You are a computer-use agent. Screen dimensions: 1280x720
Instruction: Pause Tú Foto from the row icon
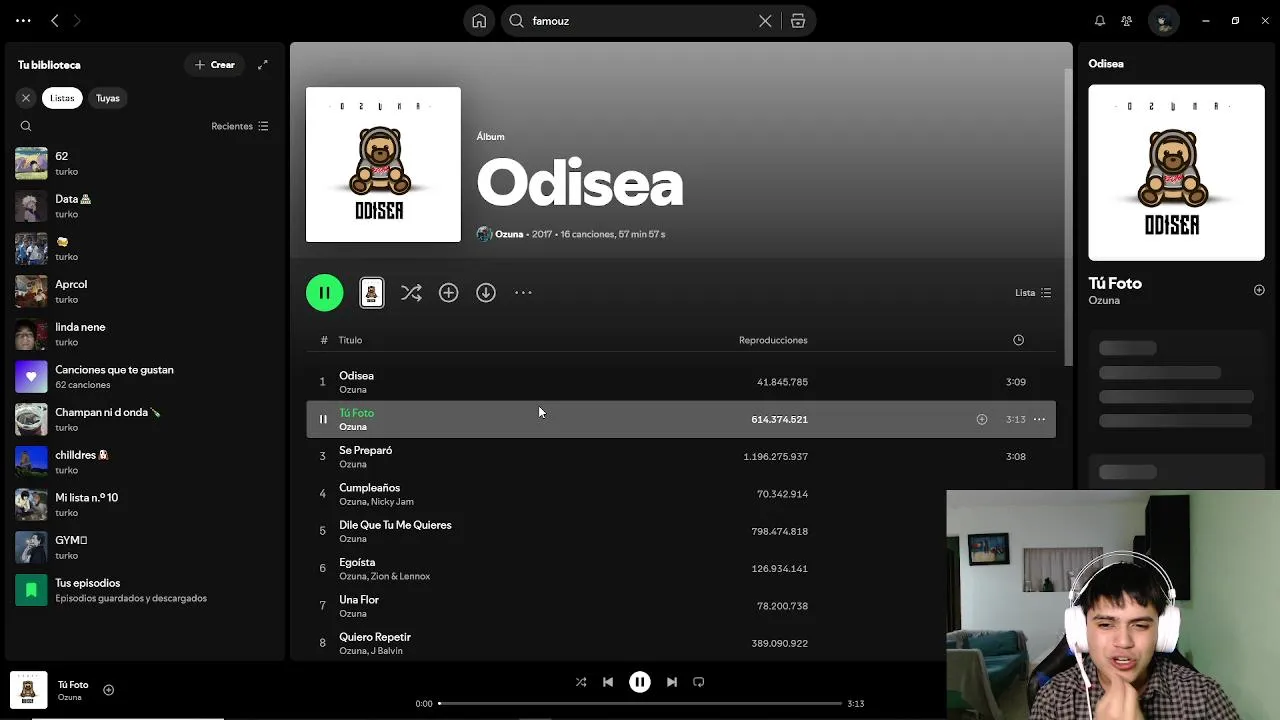(322, 419)
